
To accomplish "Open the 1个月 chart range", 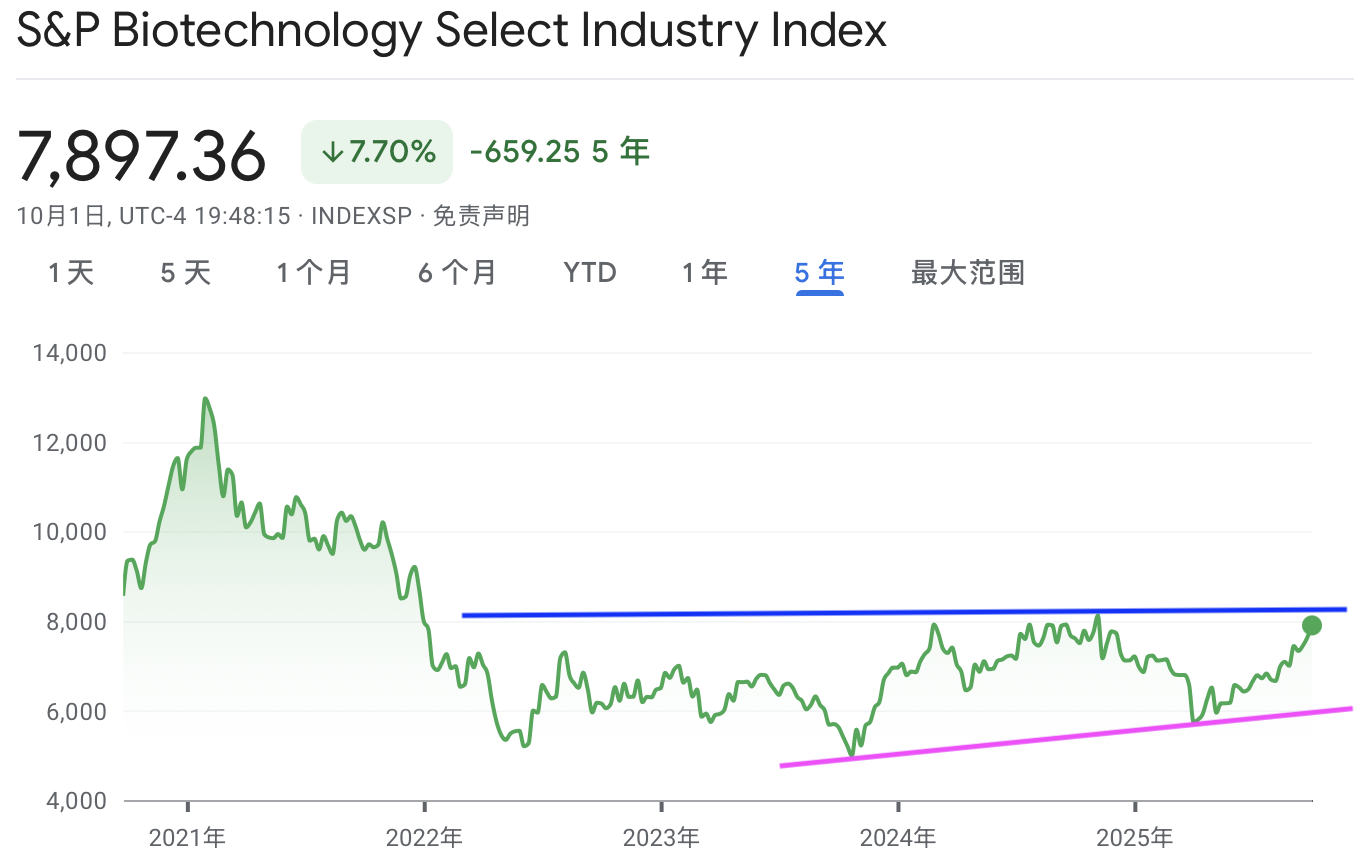I will coord(314,272).
